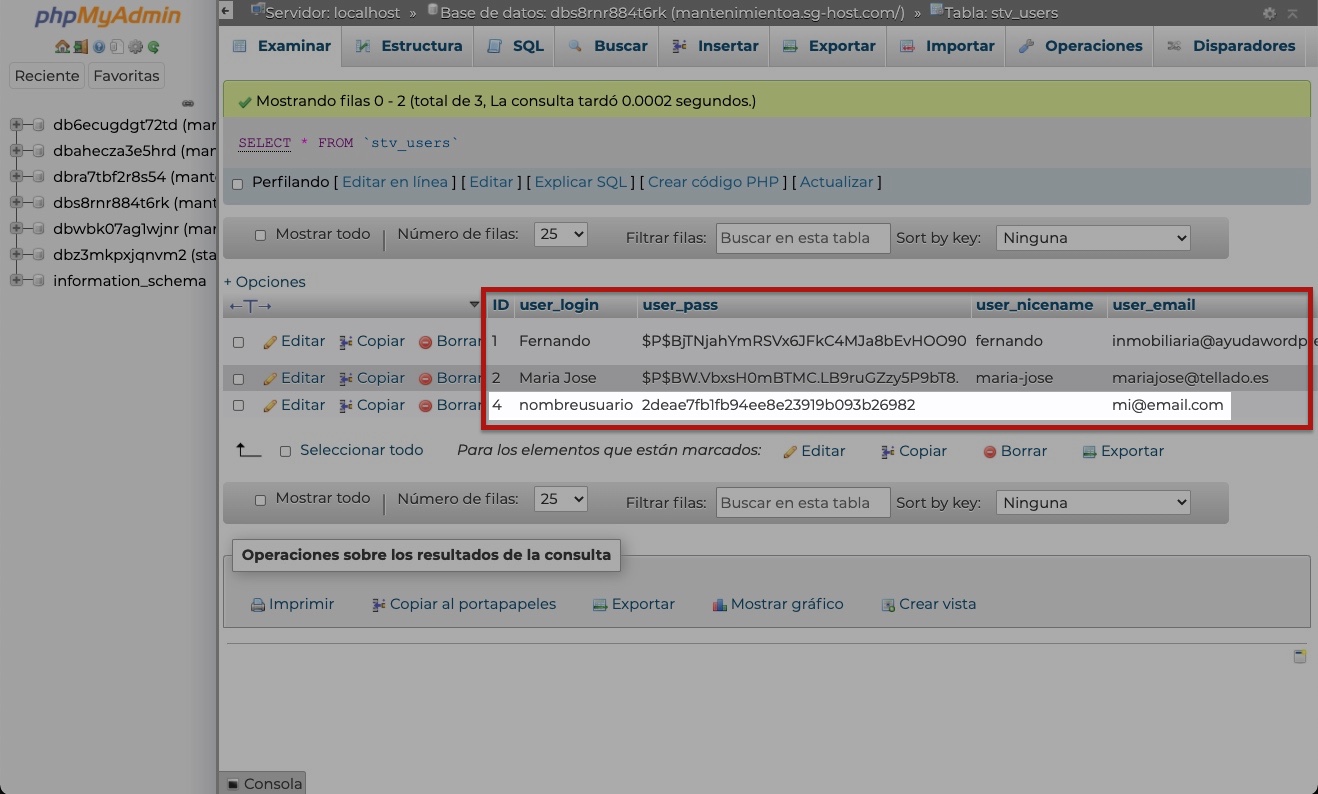Click the Favoritas button

tap(126, 75)
